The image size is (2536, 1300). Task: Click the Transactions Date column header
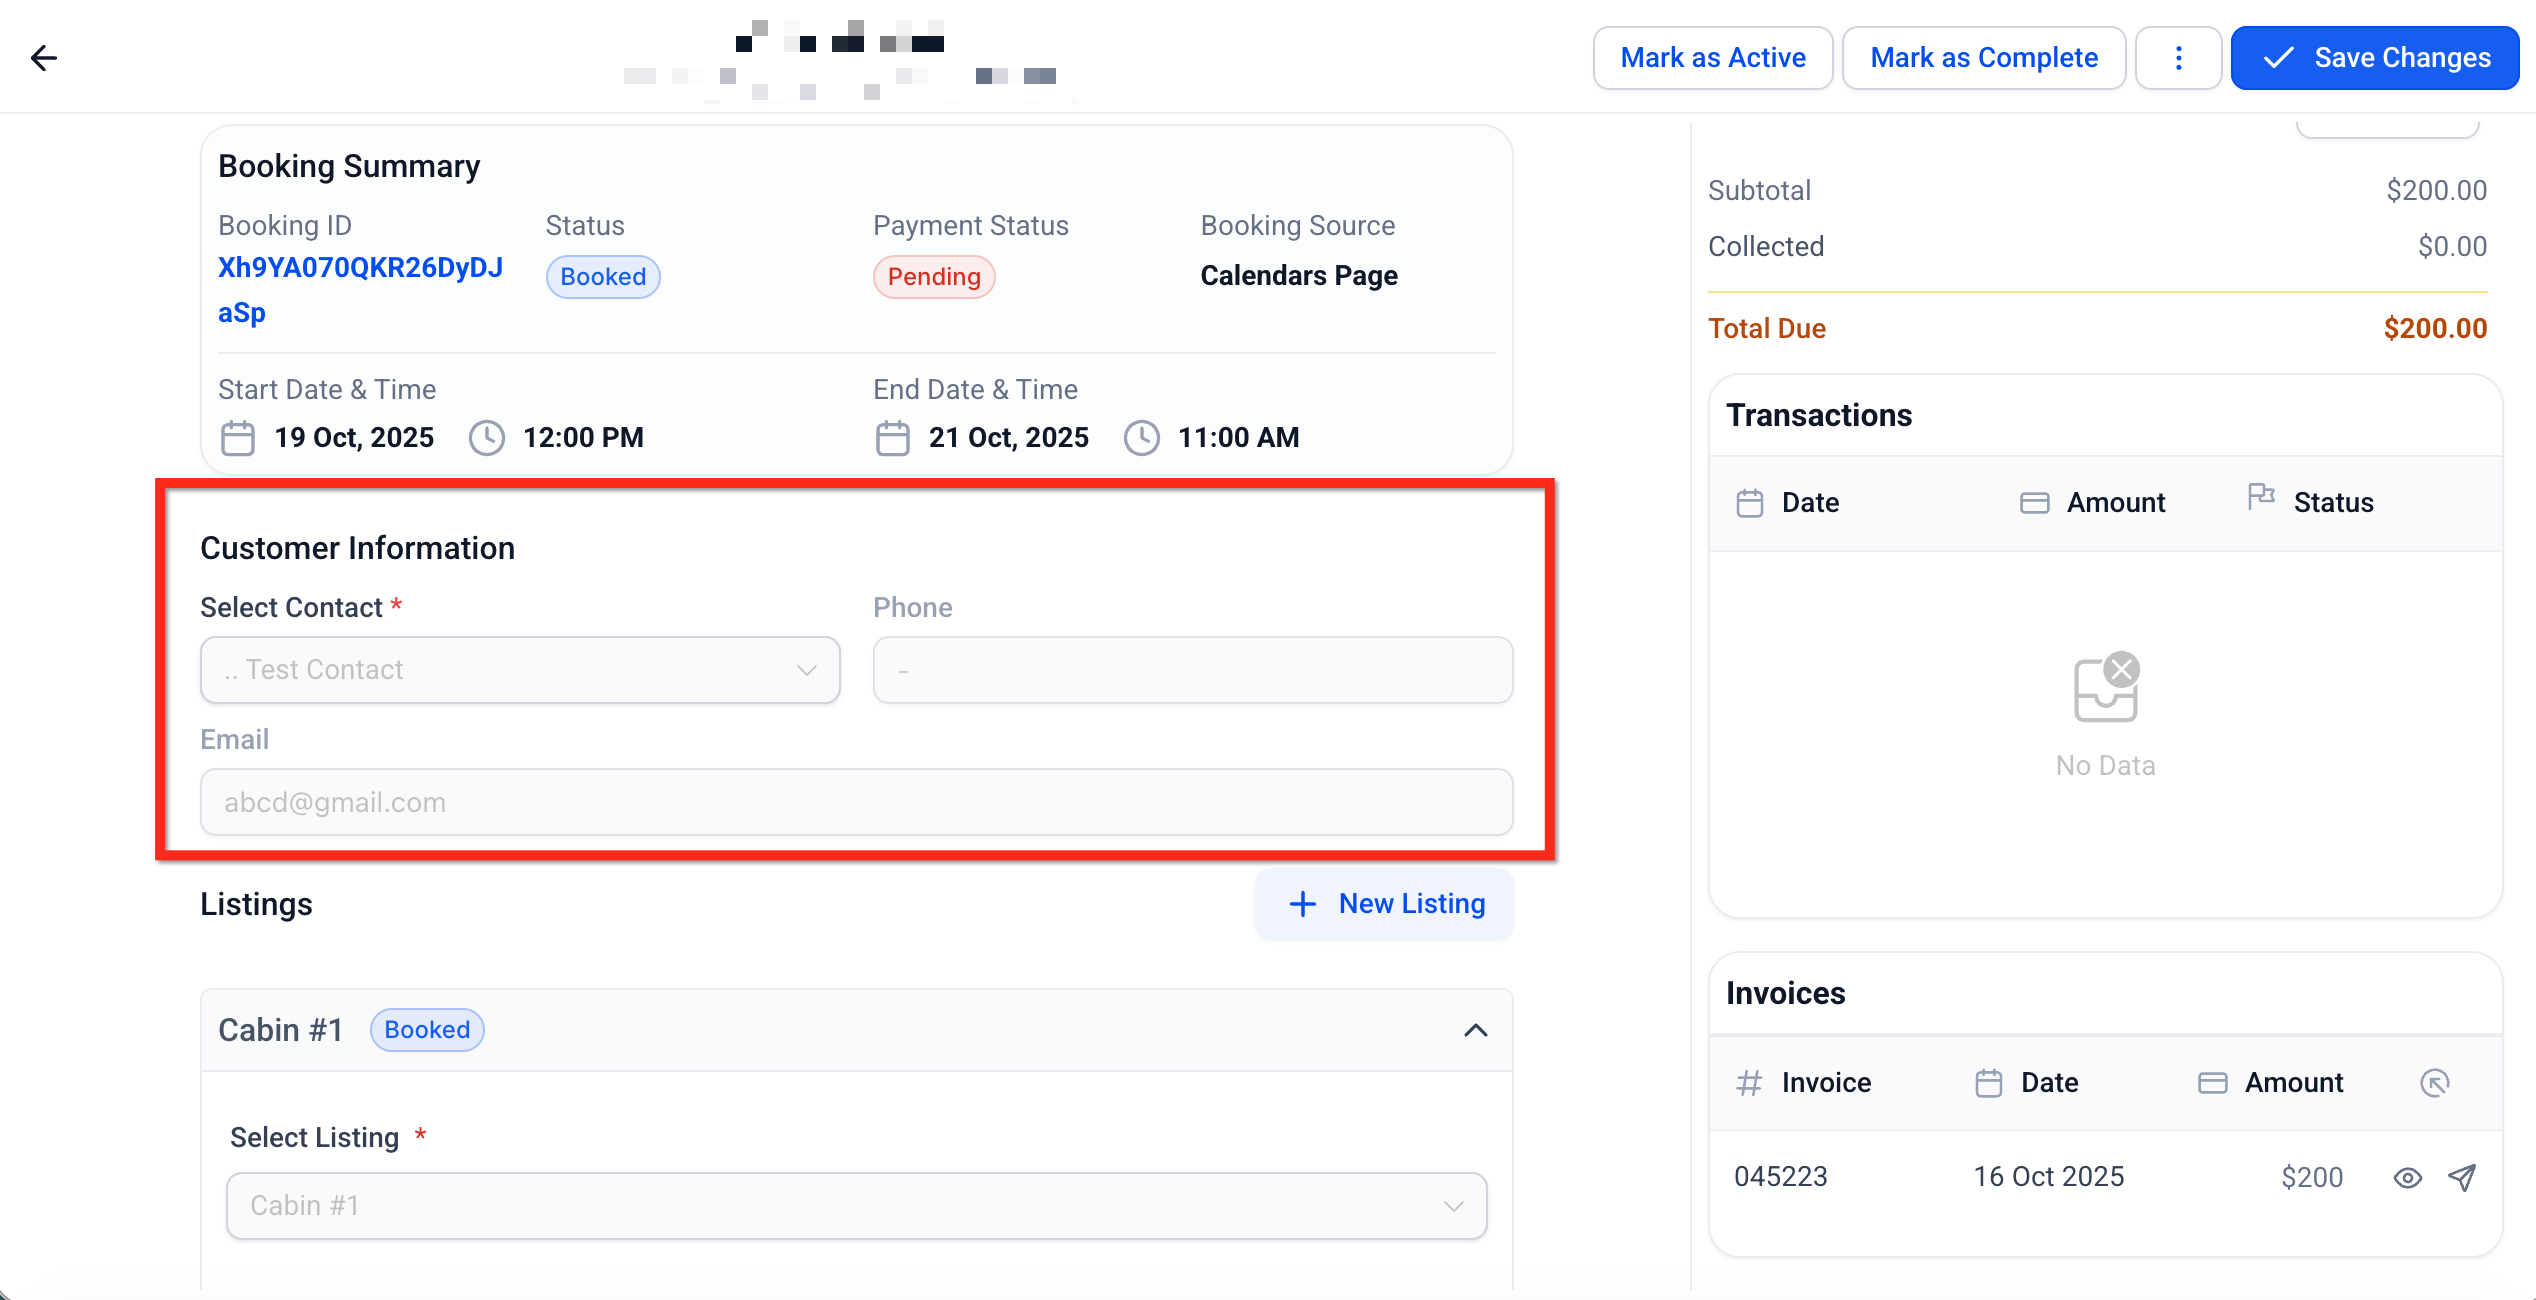1809,503
